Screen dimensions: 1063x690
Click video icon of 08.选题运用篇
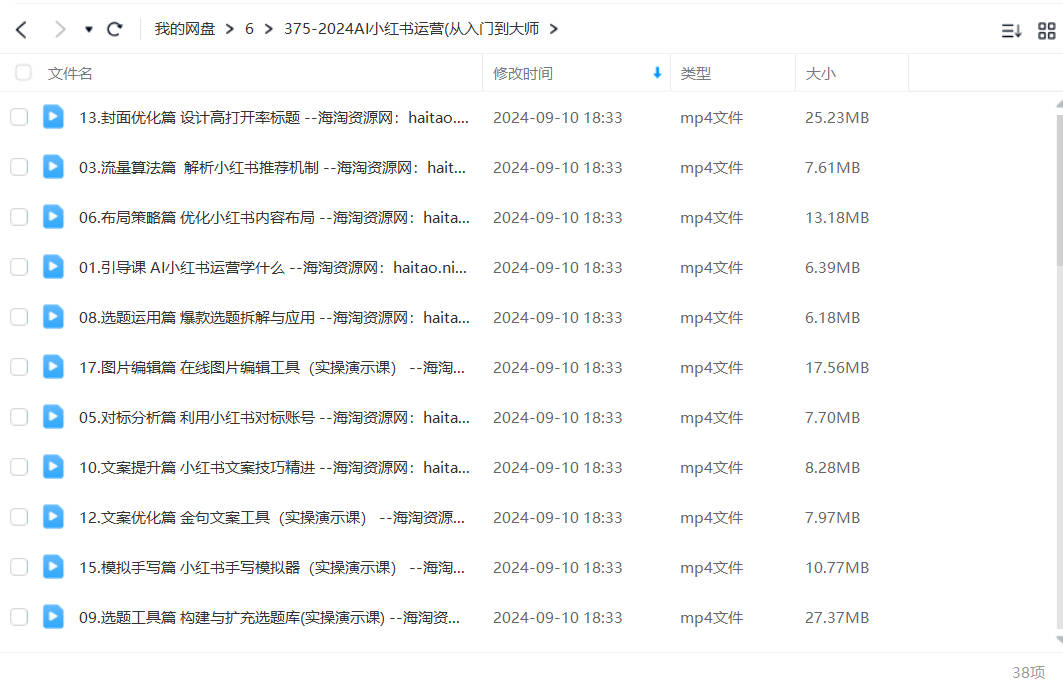pyautogui.click(x=53, y=317)
